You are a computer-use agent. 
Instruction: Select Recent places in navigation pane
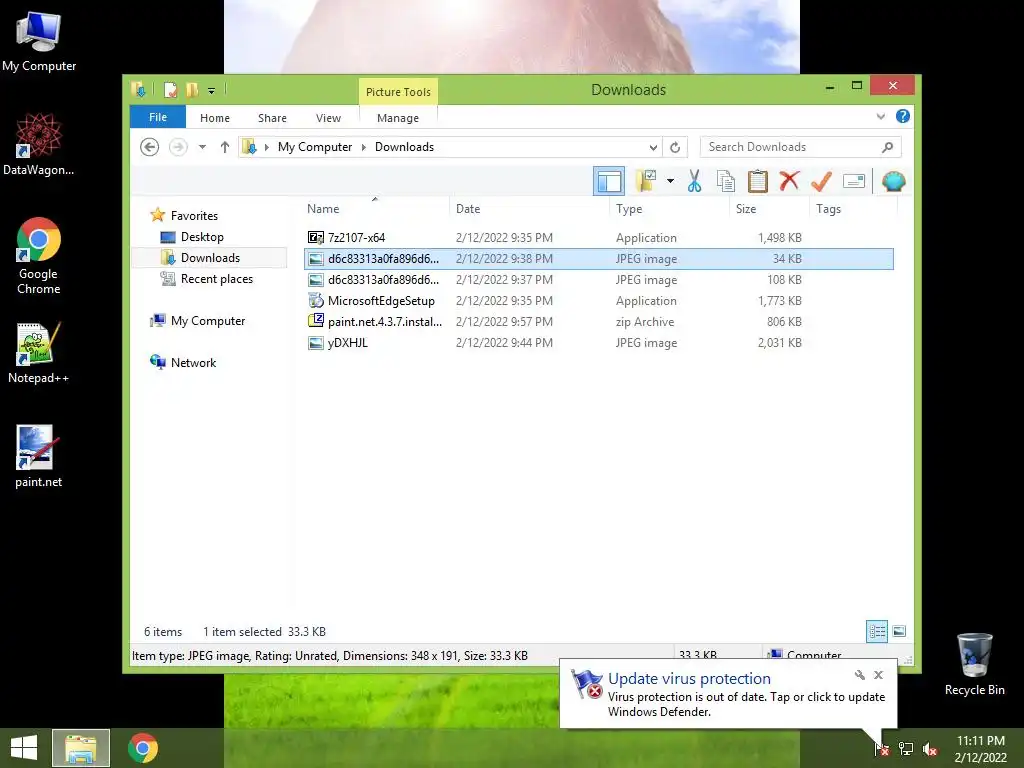click(216, 279)
